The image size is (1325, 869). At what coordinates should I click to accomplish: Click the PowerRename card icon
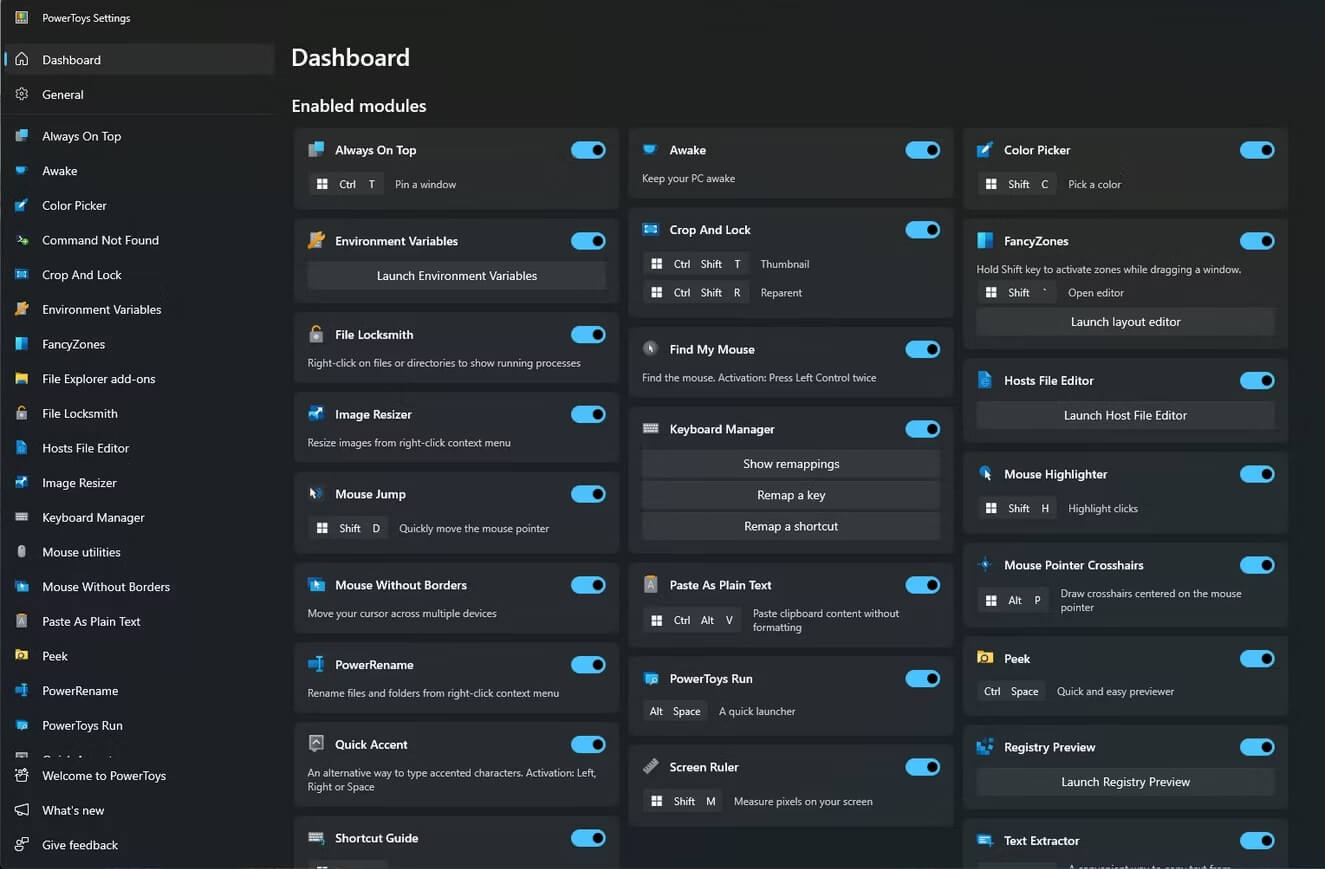(316, 665)
